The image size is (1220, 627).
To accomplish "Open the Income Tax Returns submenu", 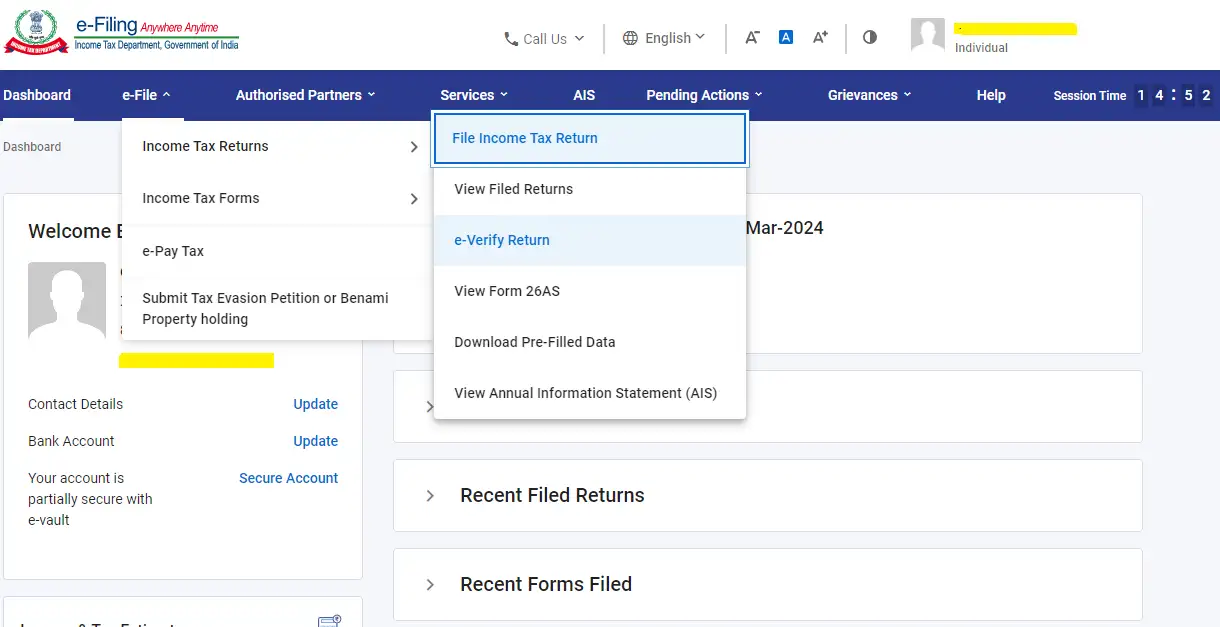I will 207,146.
